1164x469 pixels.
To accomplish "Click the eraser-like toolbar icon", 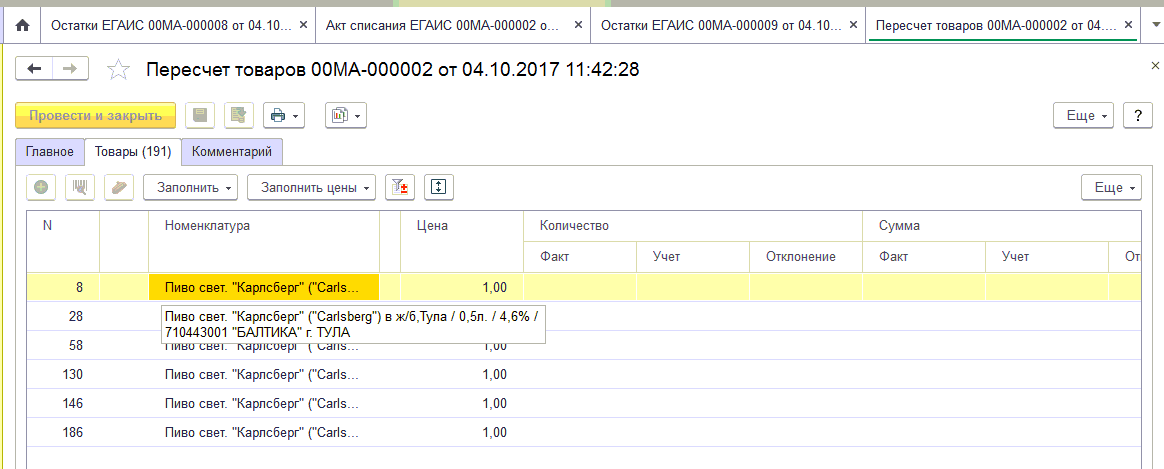I will point(119,188).
